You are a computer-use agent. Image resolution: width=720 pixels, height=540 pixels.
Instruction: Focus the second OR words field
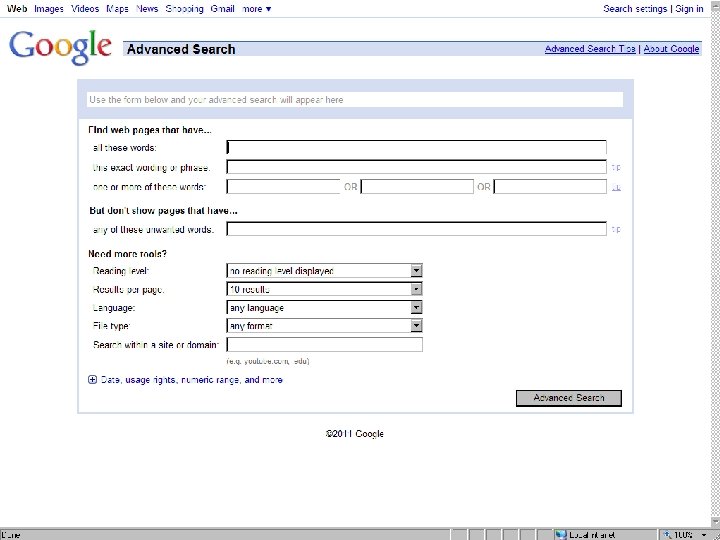(417, 186)
